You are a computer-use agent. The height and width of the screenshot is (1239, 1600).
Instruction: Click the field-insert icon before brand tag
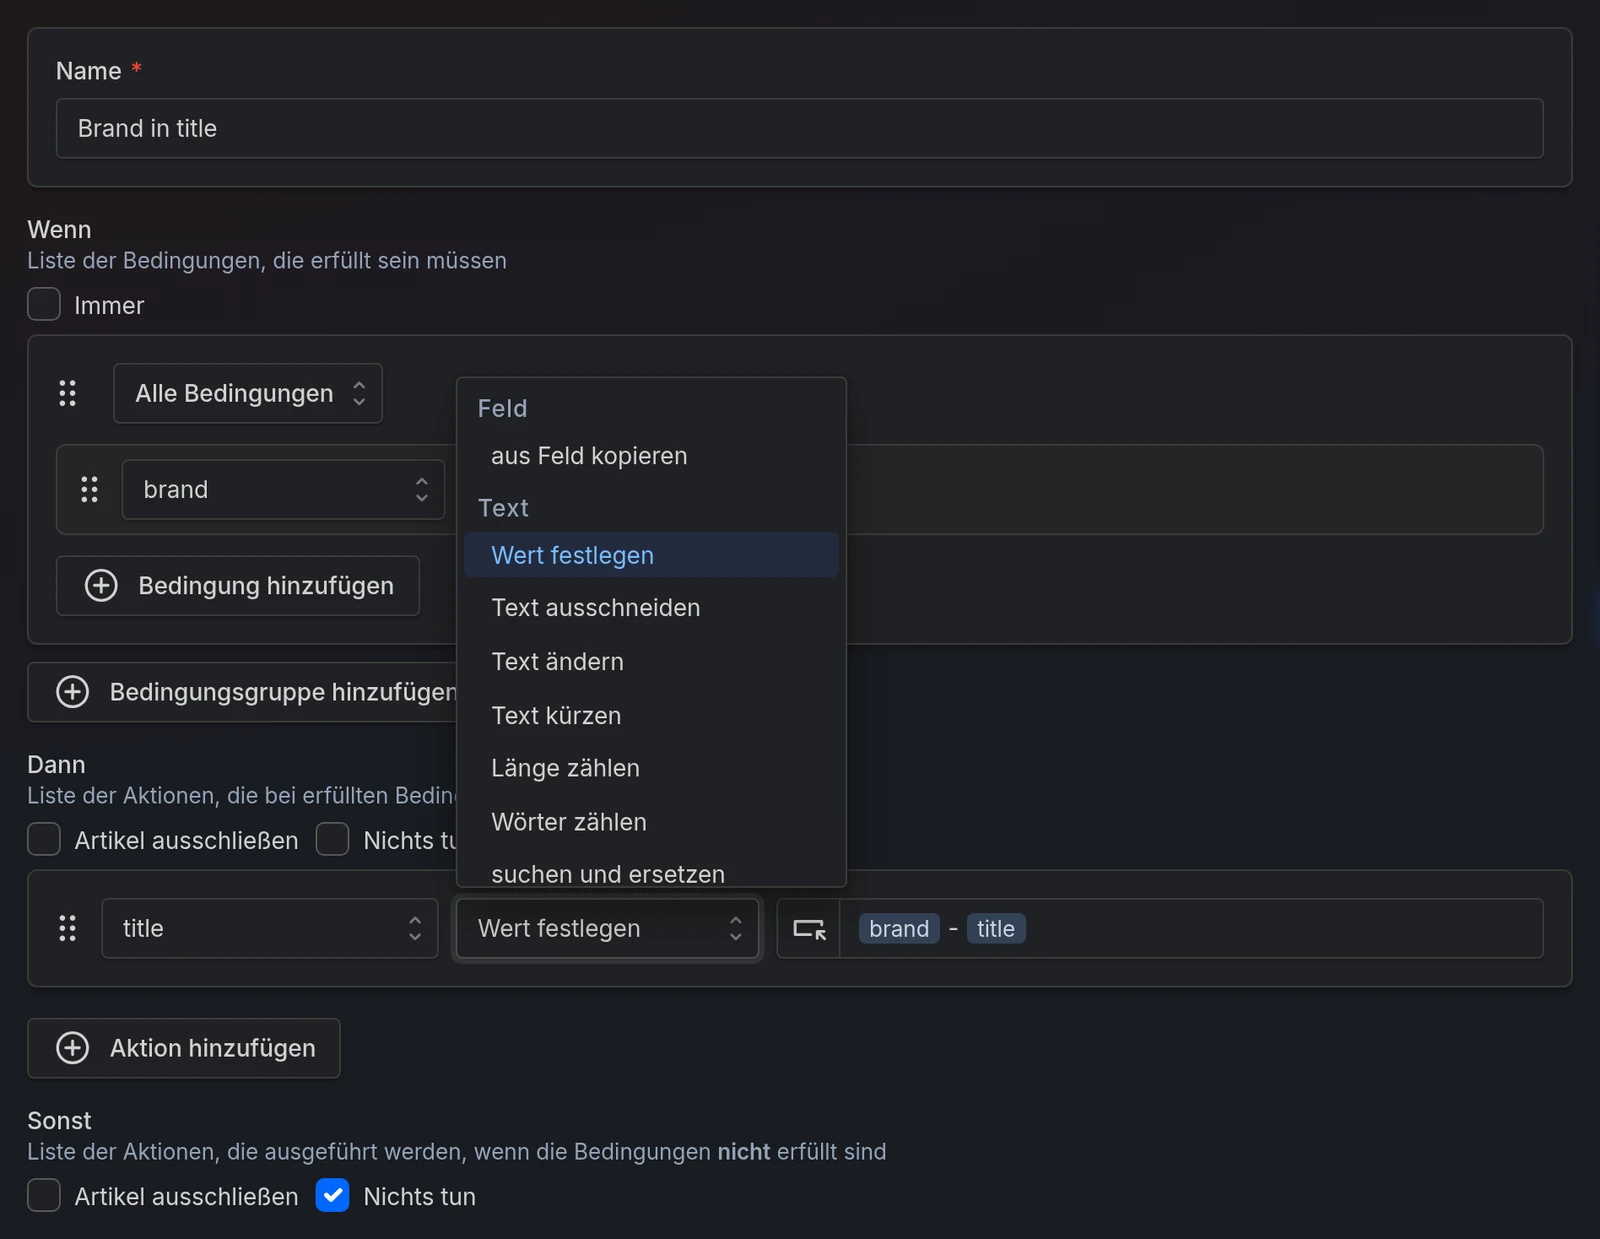(809, 929)
